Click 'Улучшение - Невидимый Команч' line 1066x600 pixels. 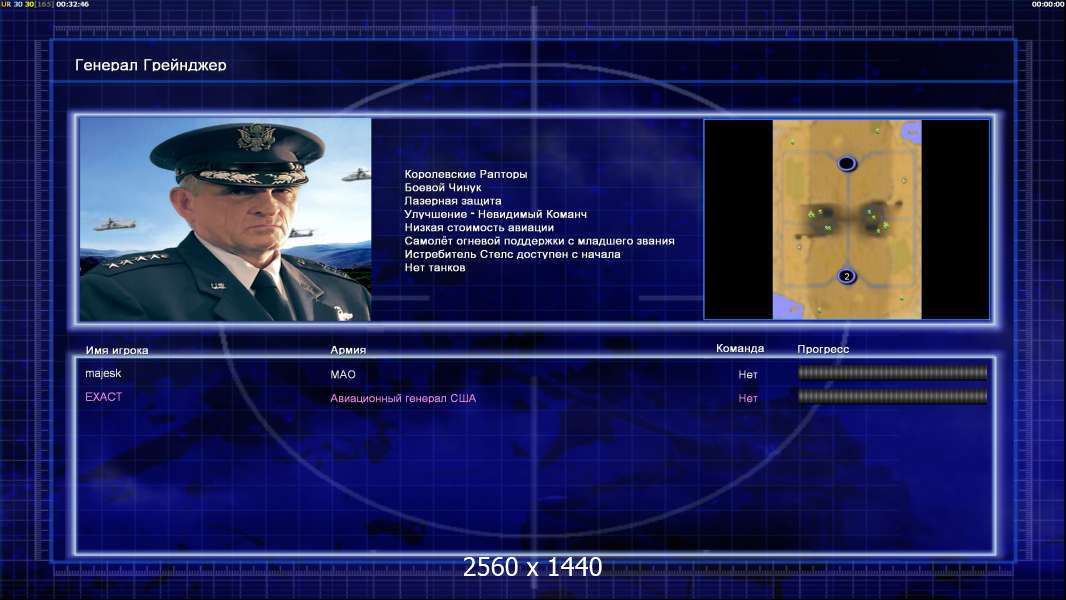(496, 214)
